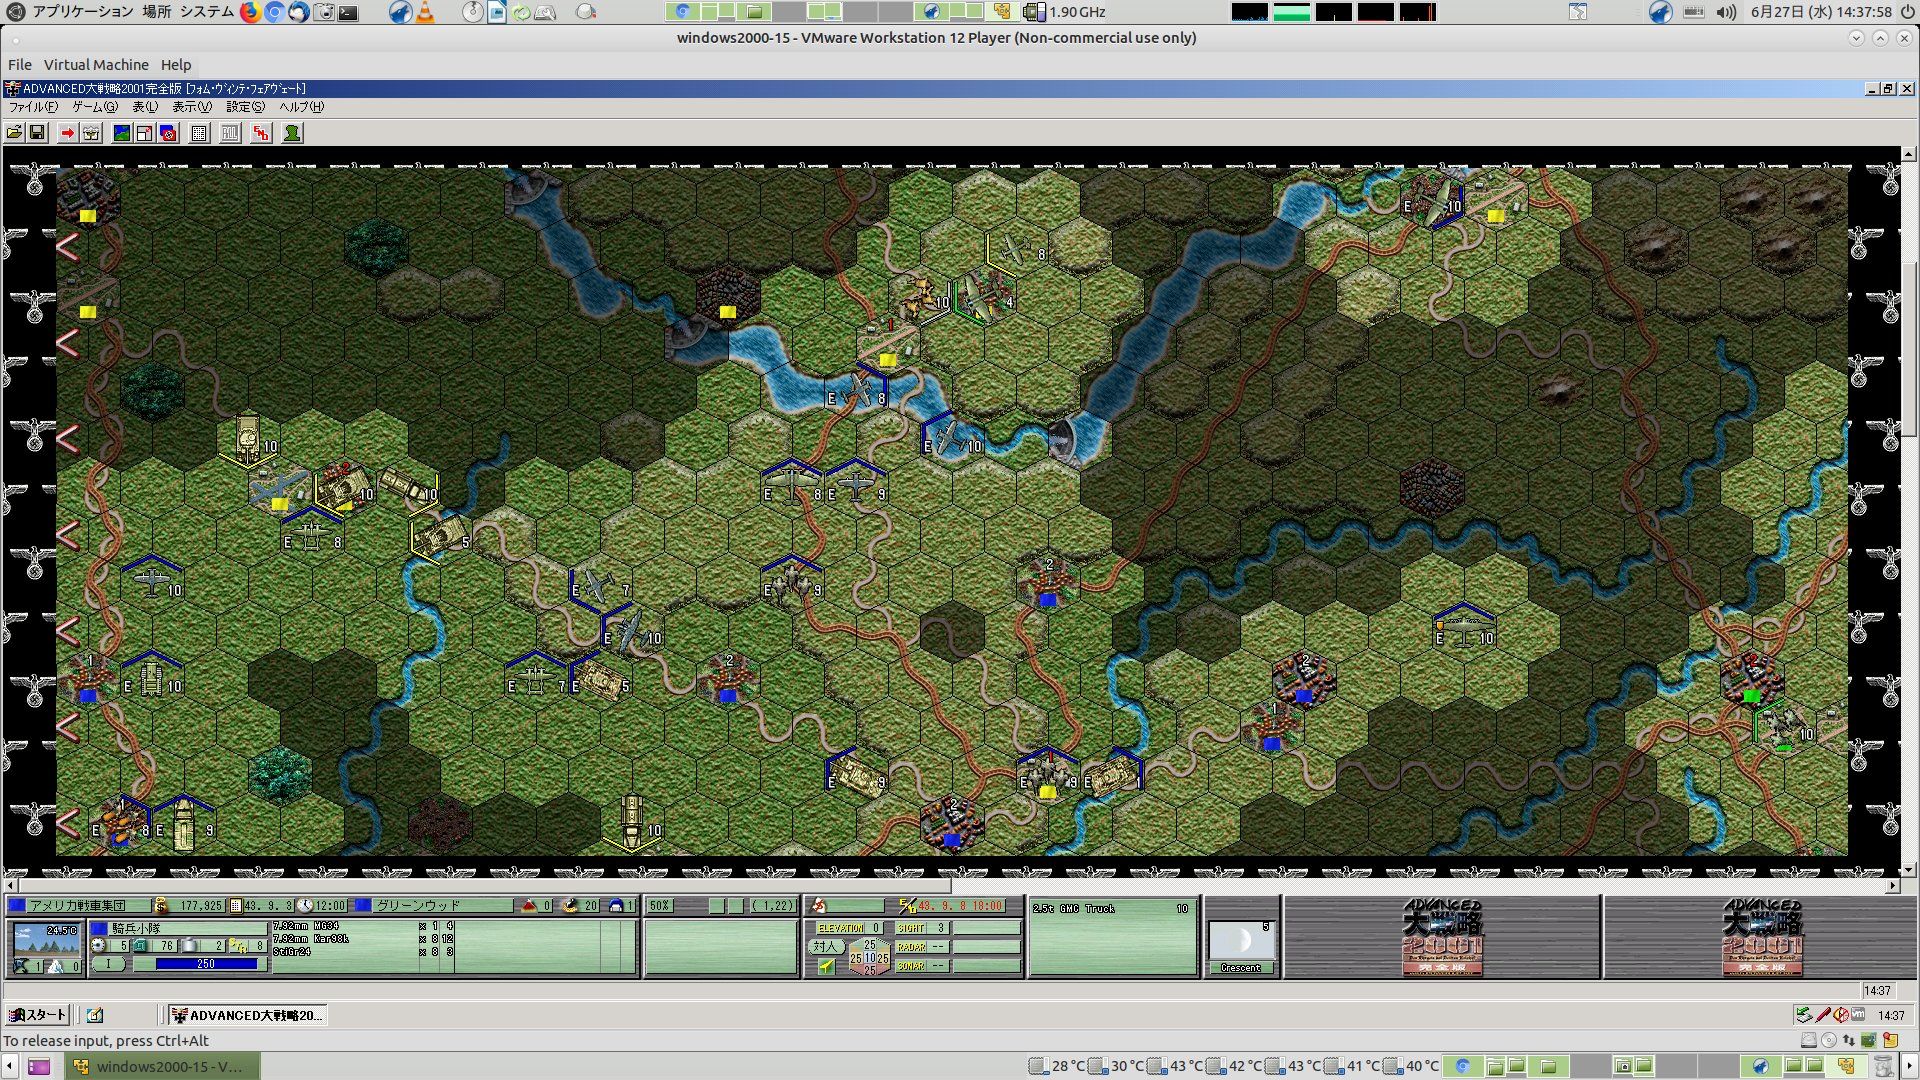Image resolution: width=1920 pixels, height=1080 pixels.
Task: Open the 表示(V) view menu
Action: click(191, 107)
